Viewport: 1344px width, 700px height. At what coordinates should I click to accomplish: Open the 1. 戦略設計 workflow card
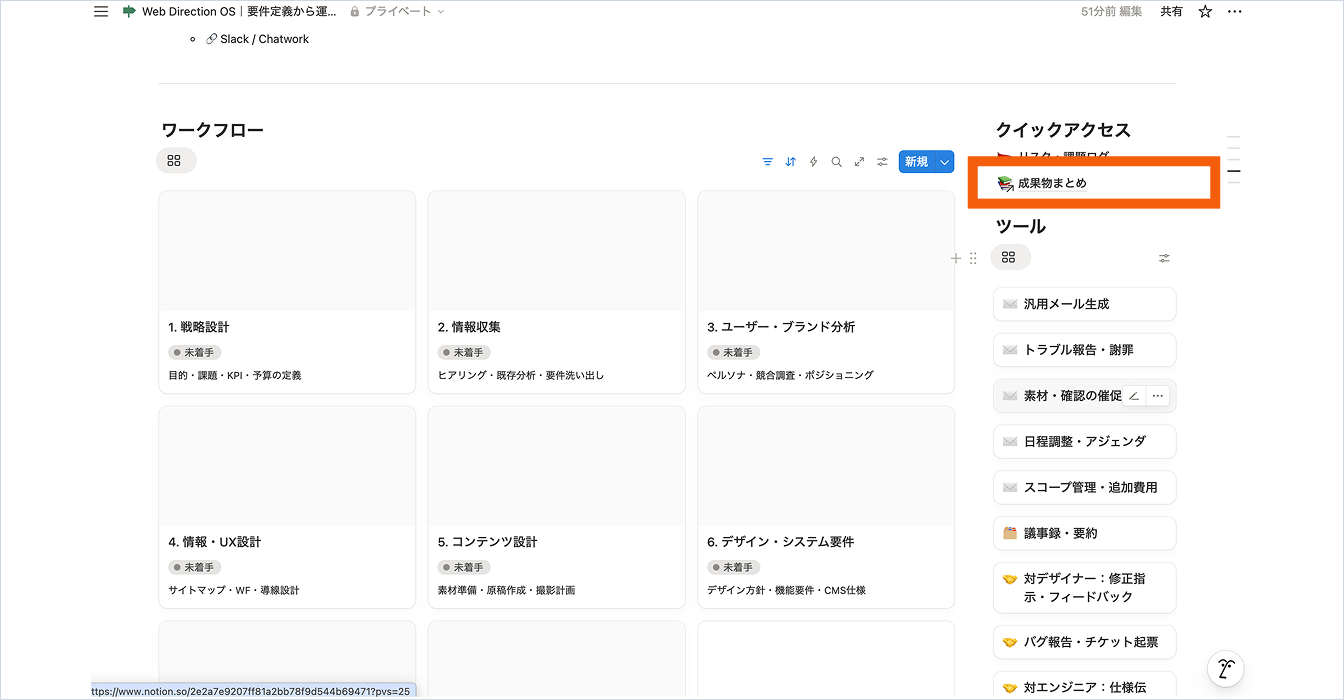coord(287,292)
